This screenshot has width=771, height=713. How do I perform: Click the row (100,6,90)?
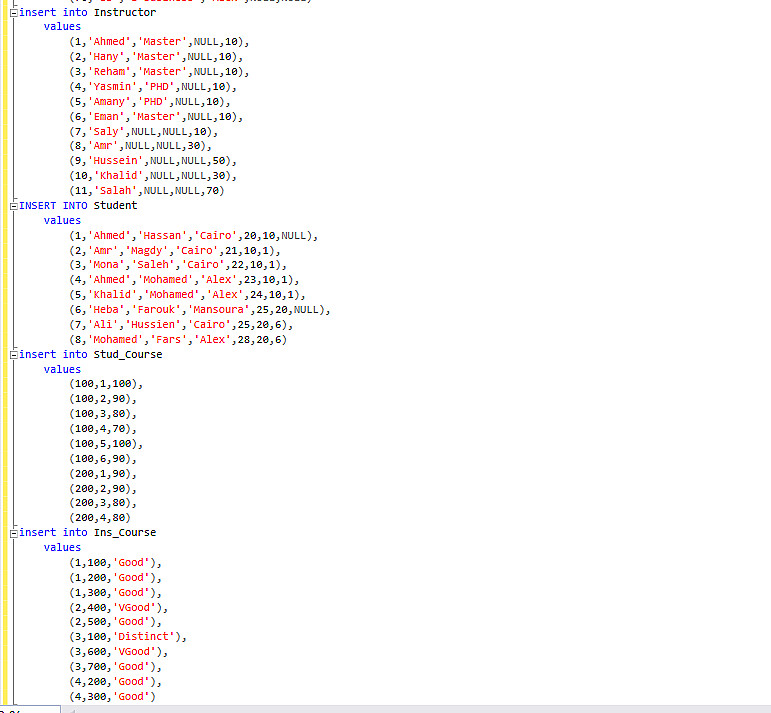pyautogui.click(x=103, y=459)
